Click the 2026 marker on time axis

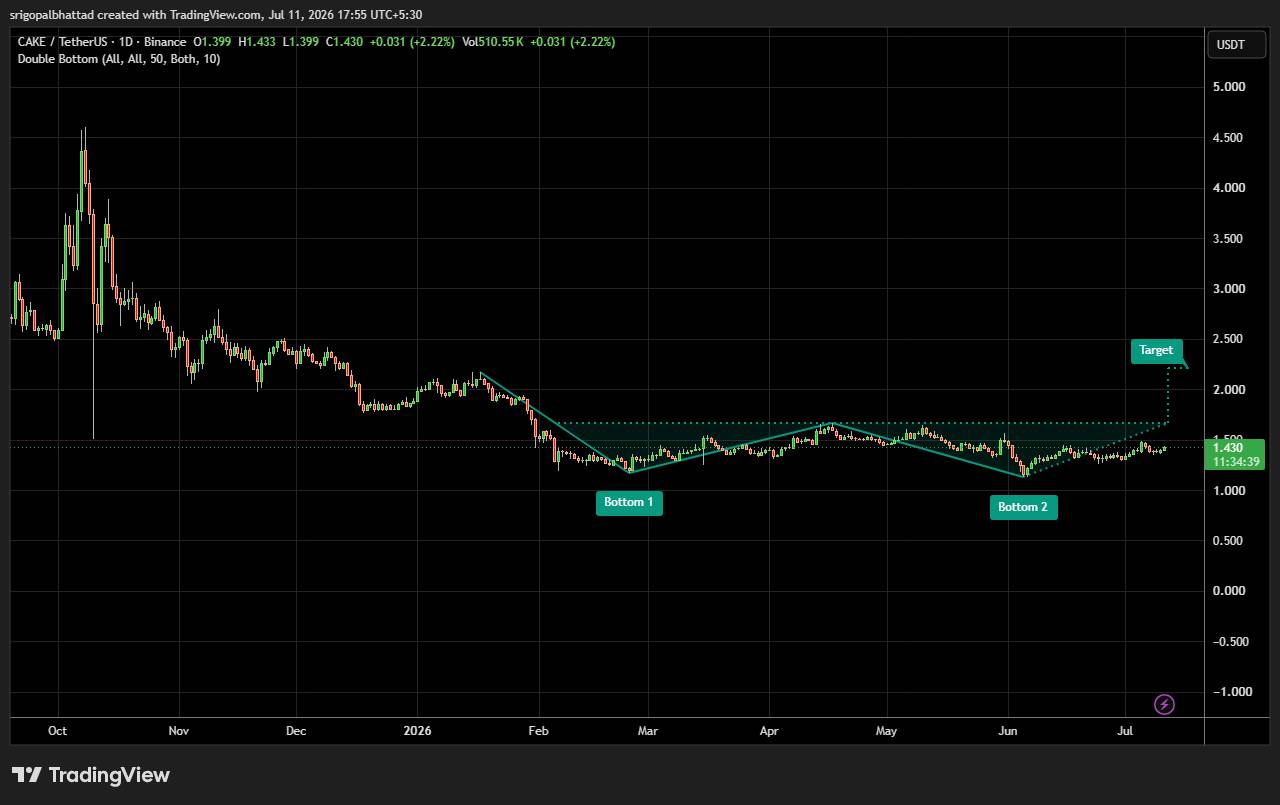point(417,731)
